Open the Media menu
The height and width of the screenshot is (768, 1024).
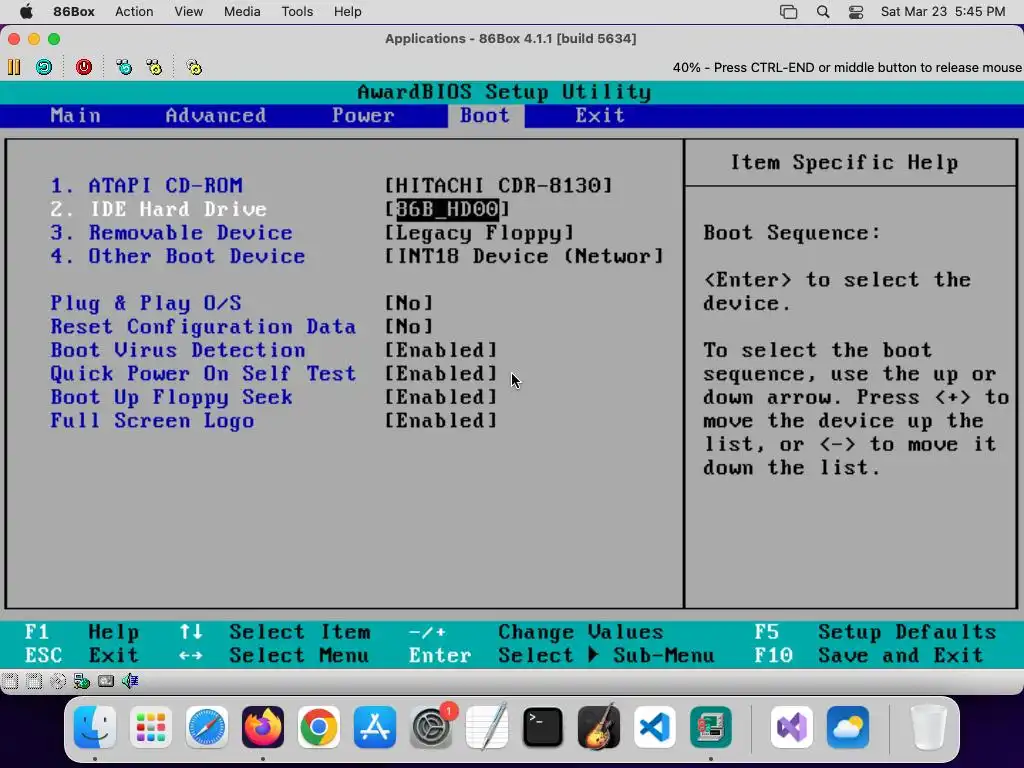(x=242, y=12)
